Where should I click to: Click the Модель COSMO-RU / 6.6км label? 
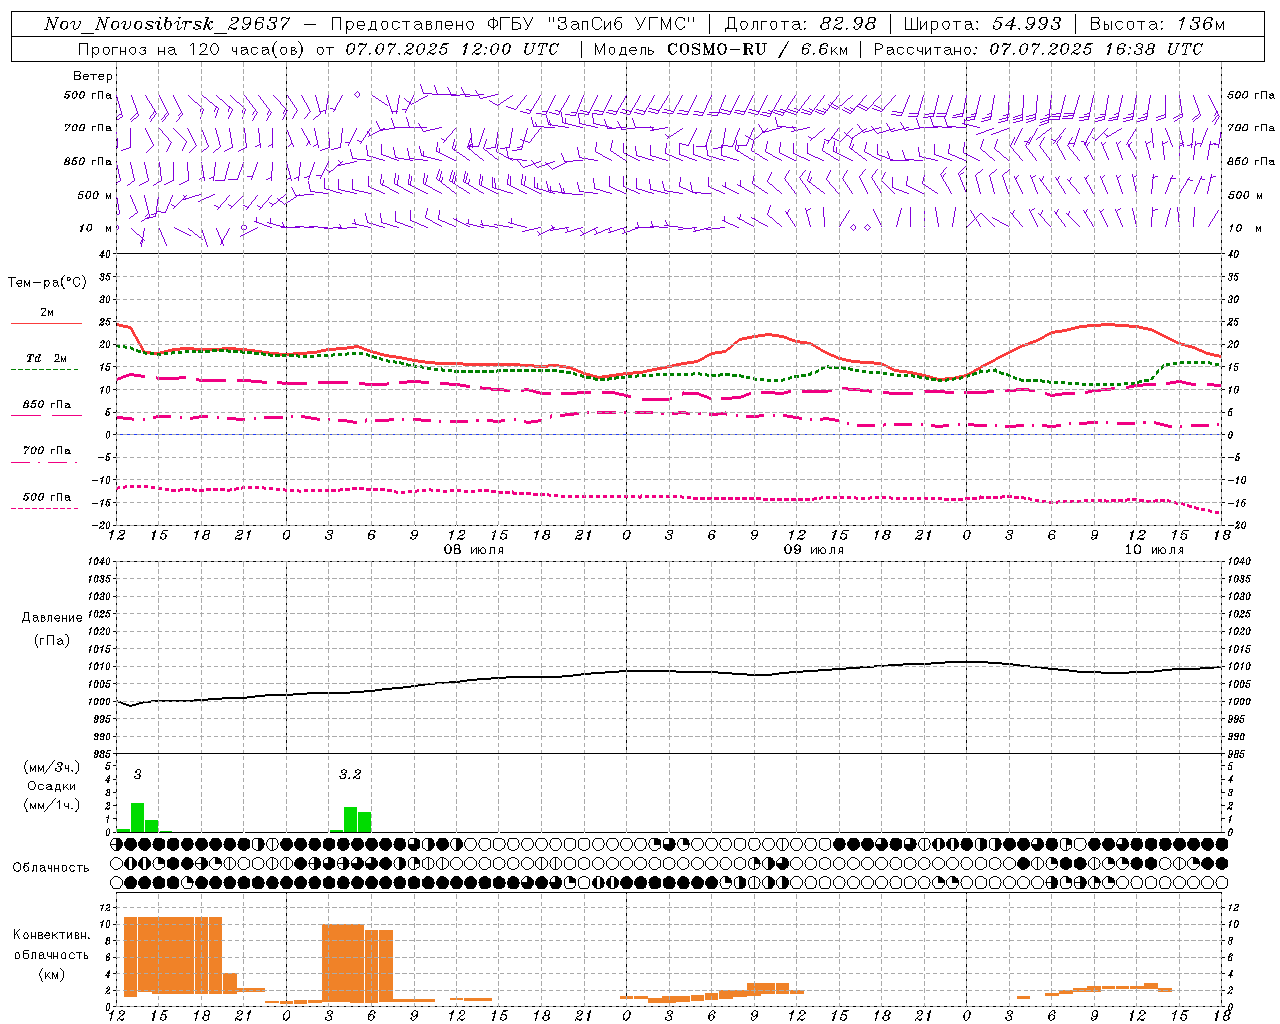pyautogui.click(x=720, y=49)
